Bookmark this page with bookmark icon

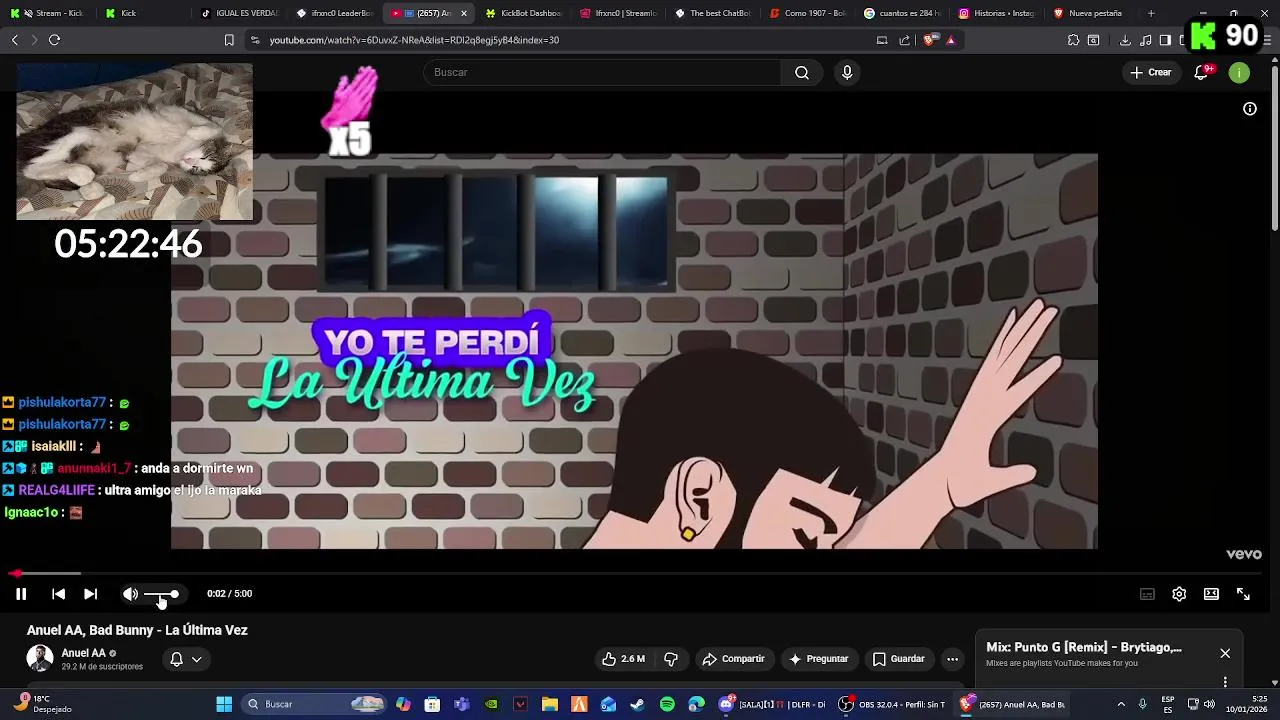coord(229,40)
